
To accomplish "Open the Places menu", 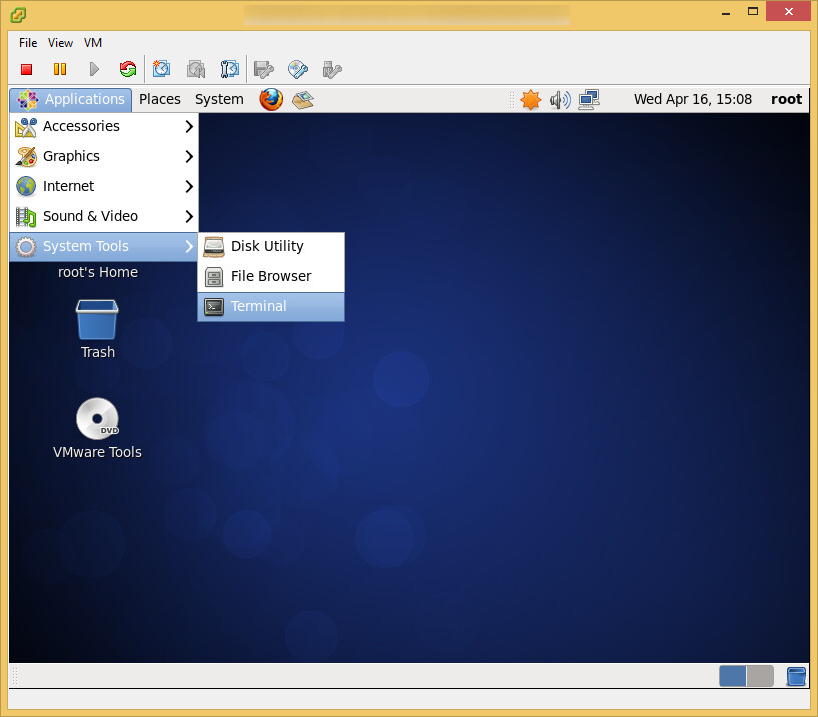I will (x=159, y=99).
